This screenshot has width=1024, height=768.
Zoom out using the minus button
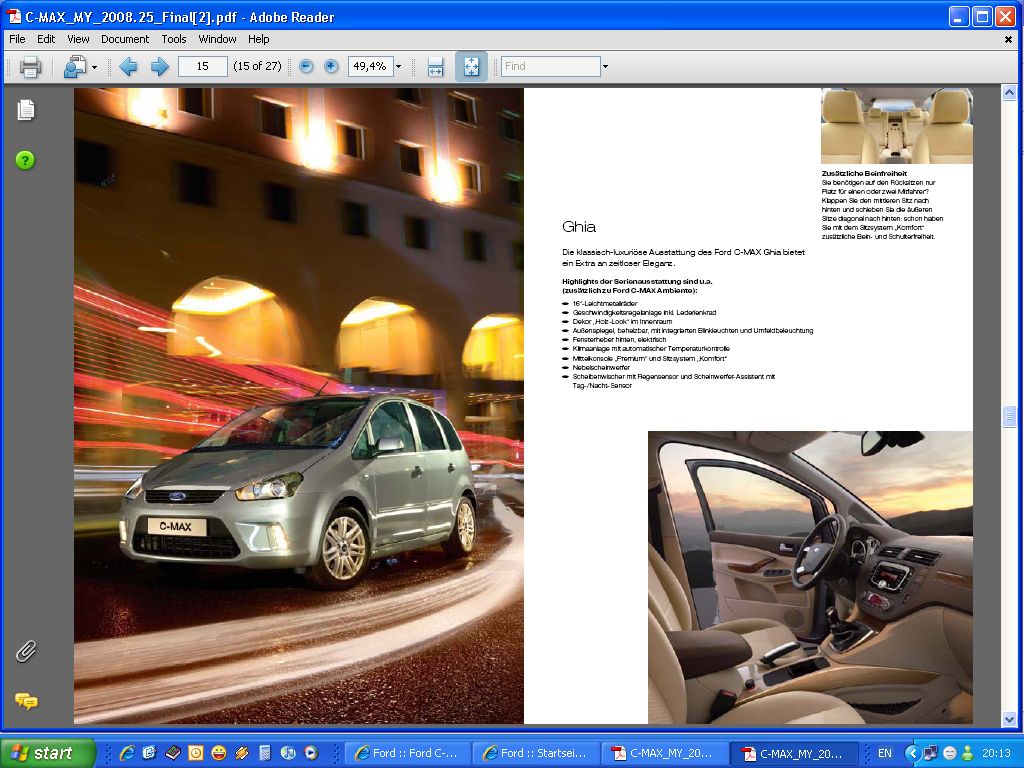(x=306, y=67)
